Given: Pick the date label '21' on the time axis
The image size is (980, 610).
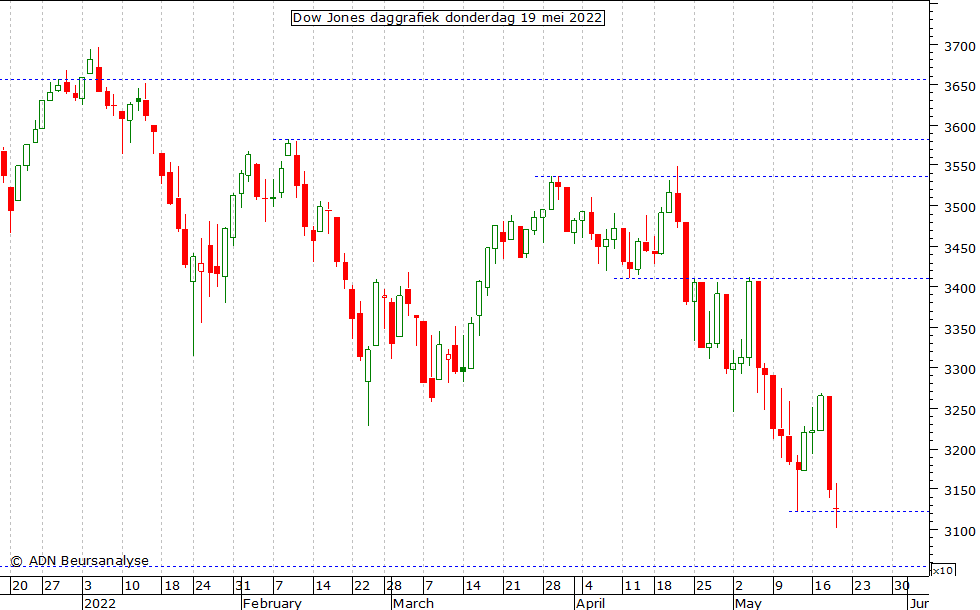Looking at the screenshot, I should 512,586.
